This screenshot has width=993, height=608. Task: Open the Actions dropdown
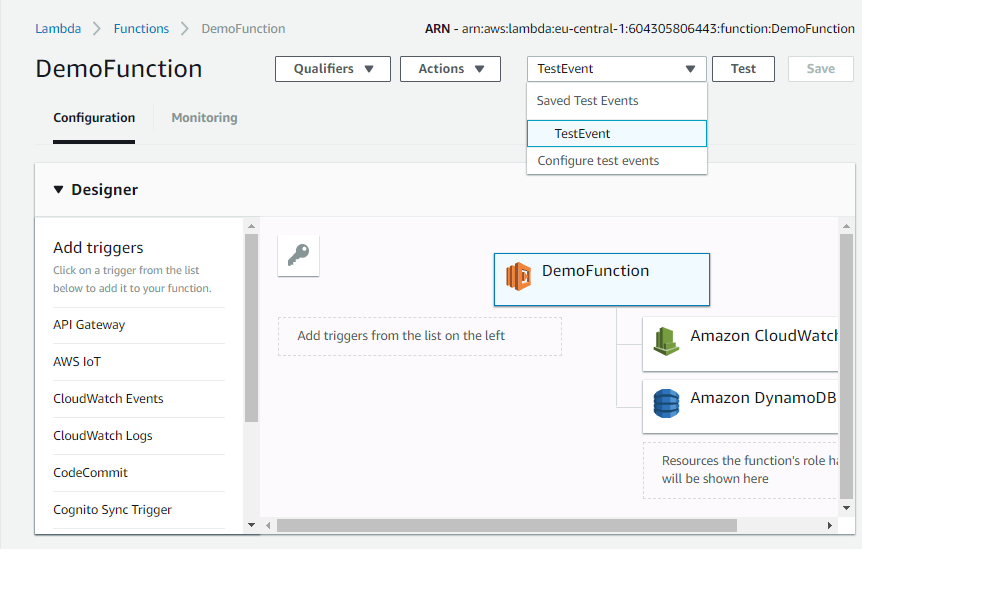[450, 69]
